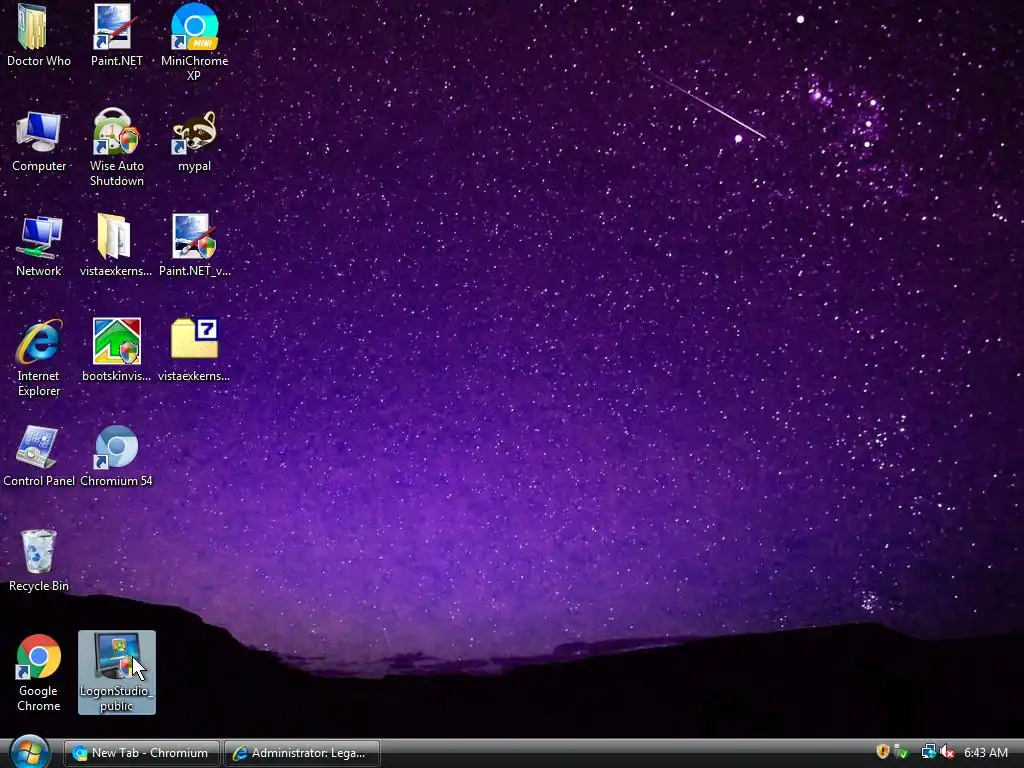
Task: Select the vistaexkerns 7-zip archive icon
Action: [x=194, y=351]
